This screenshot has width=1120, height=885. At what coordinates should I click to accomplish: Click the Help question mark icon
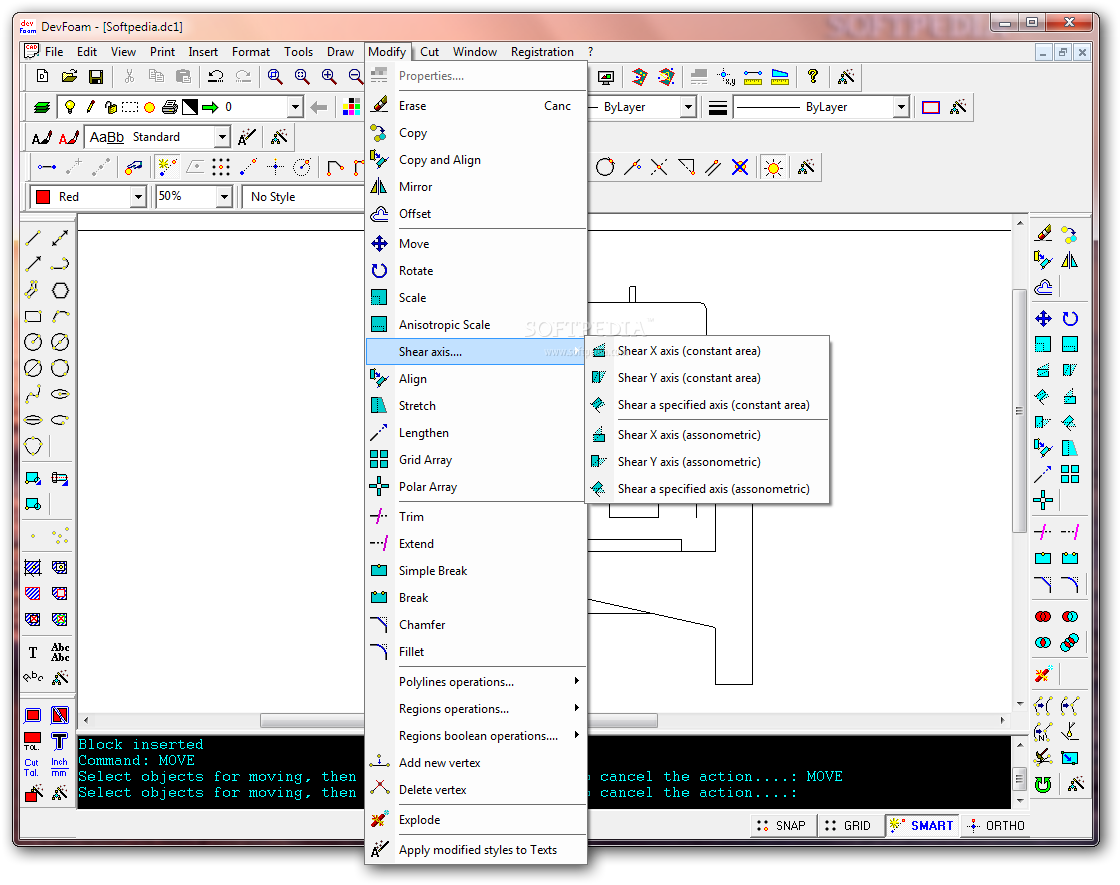[812, 76]
